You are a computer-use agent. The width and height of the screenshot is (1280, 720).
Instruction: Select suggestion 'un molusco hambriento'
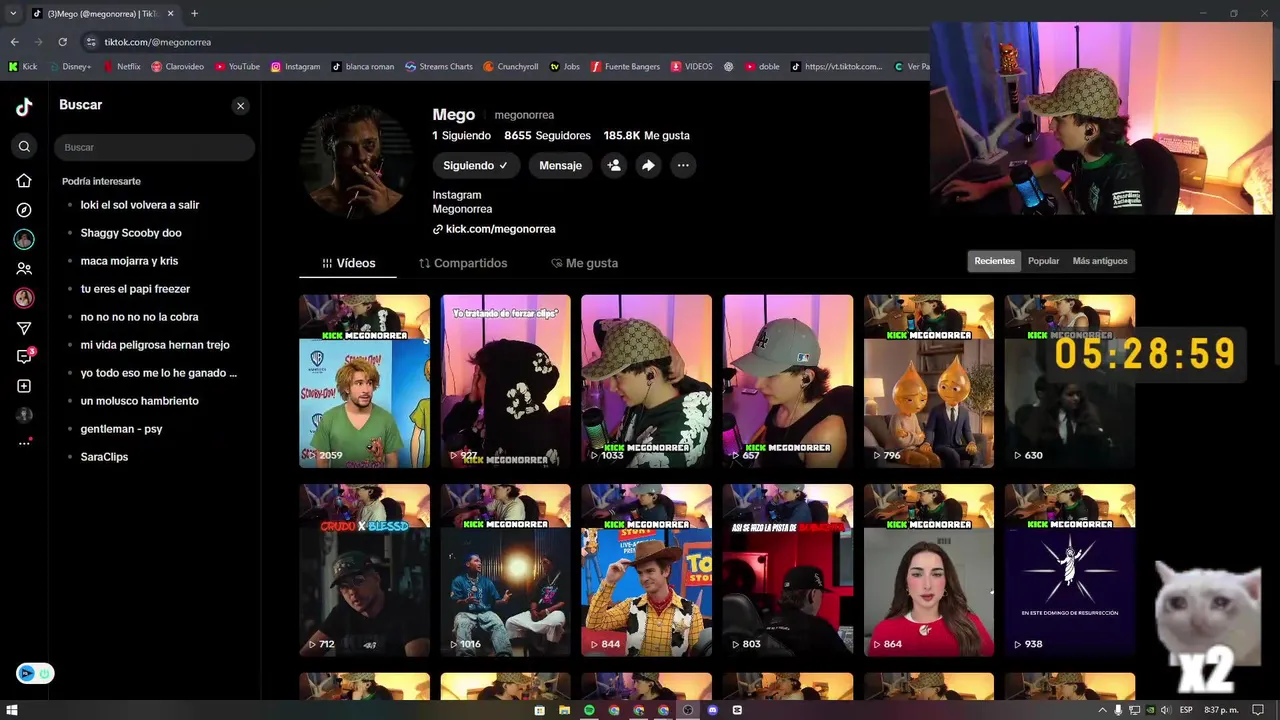pos(139,401)
